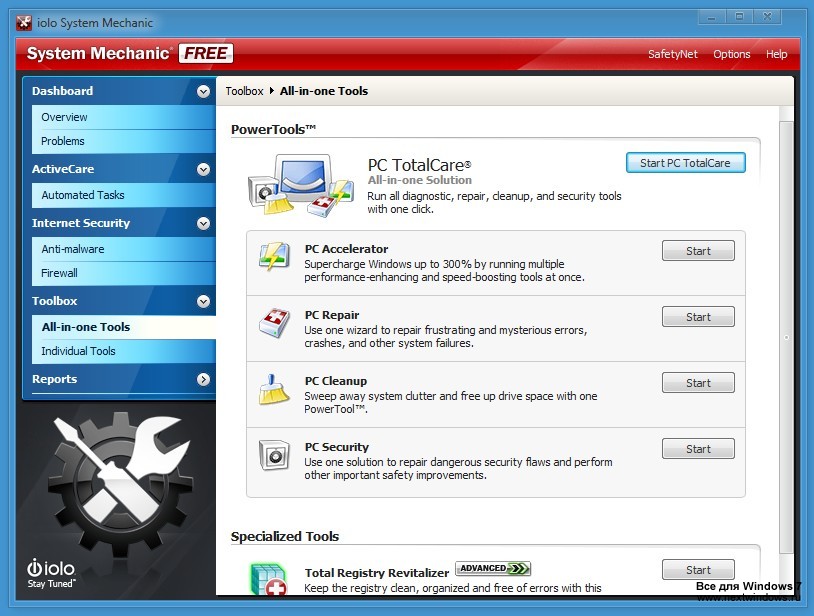Click the PC TotalCare title text
The width and height of the screenshot is (814, 616).
point(419,165)
